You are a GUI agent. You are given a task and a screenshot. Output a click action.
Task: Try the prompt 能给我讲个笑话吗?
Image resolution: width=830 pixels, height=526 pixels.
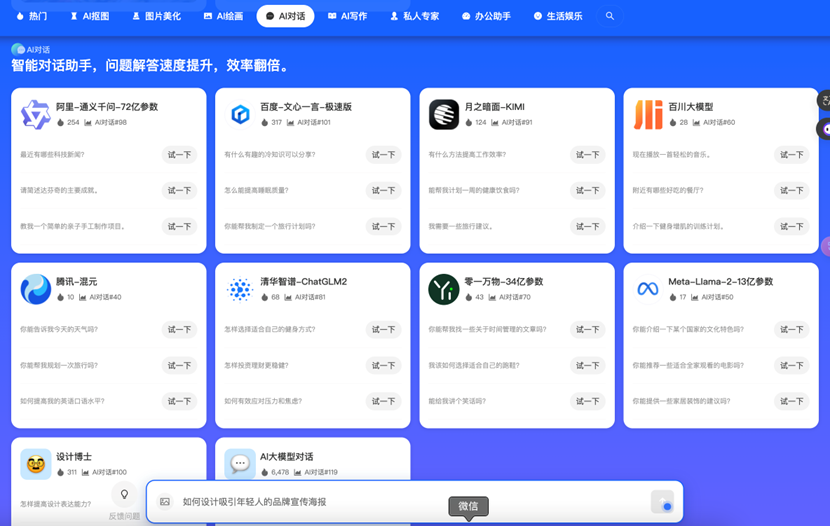tap(588, 401)
